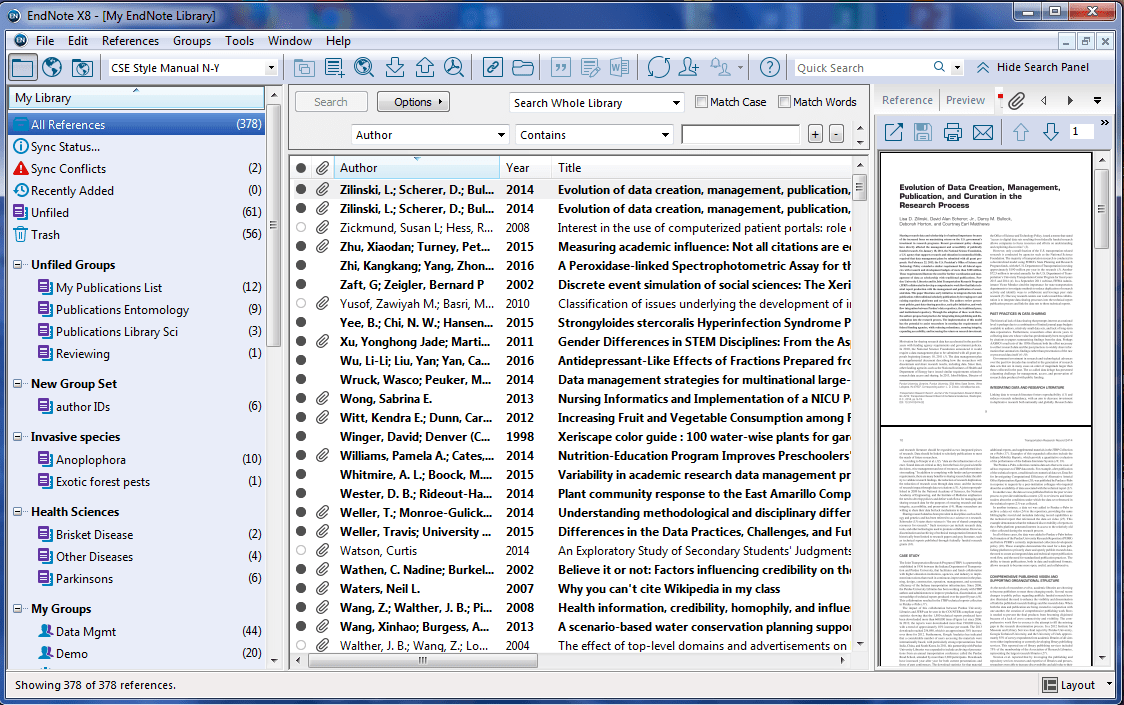Click into the Quick Search field
Viewport: 1124px width, 705px height.
click(863, 67)
